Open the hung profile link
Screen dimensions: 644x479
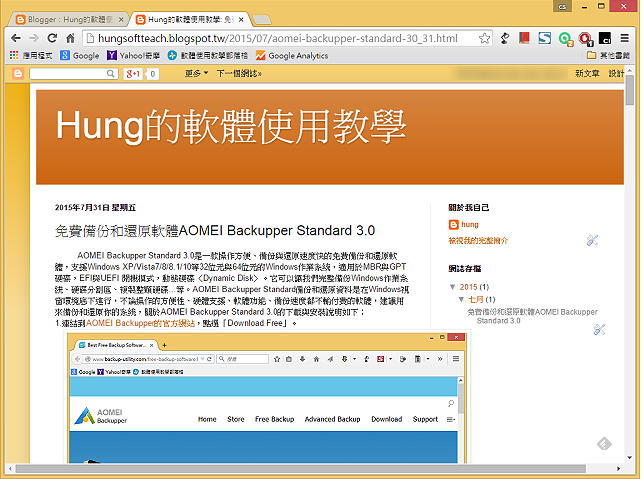[470, 225]
